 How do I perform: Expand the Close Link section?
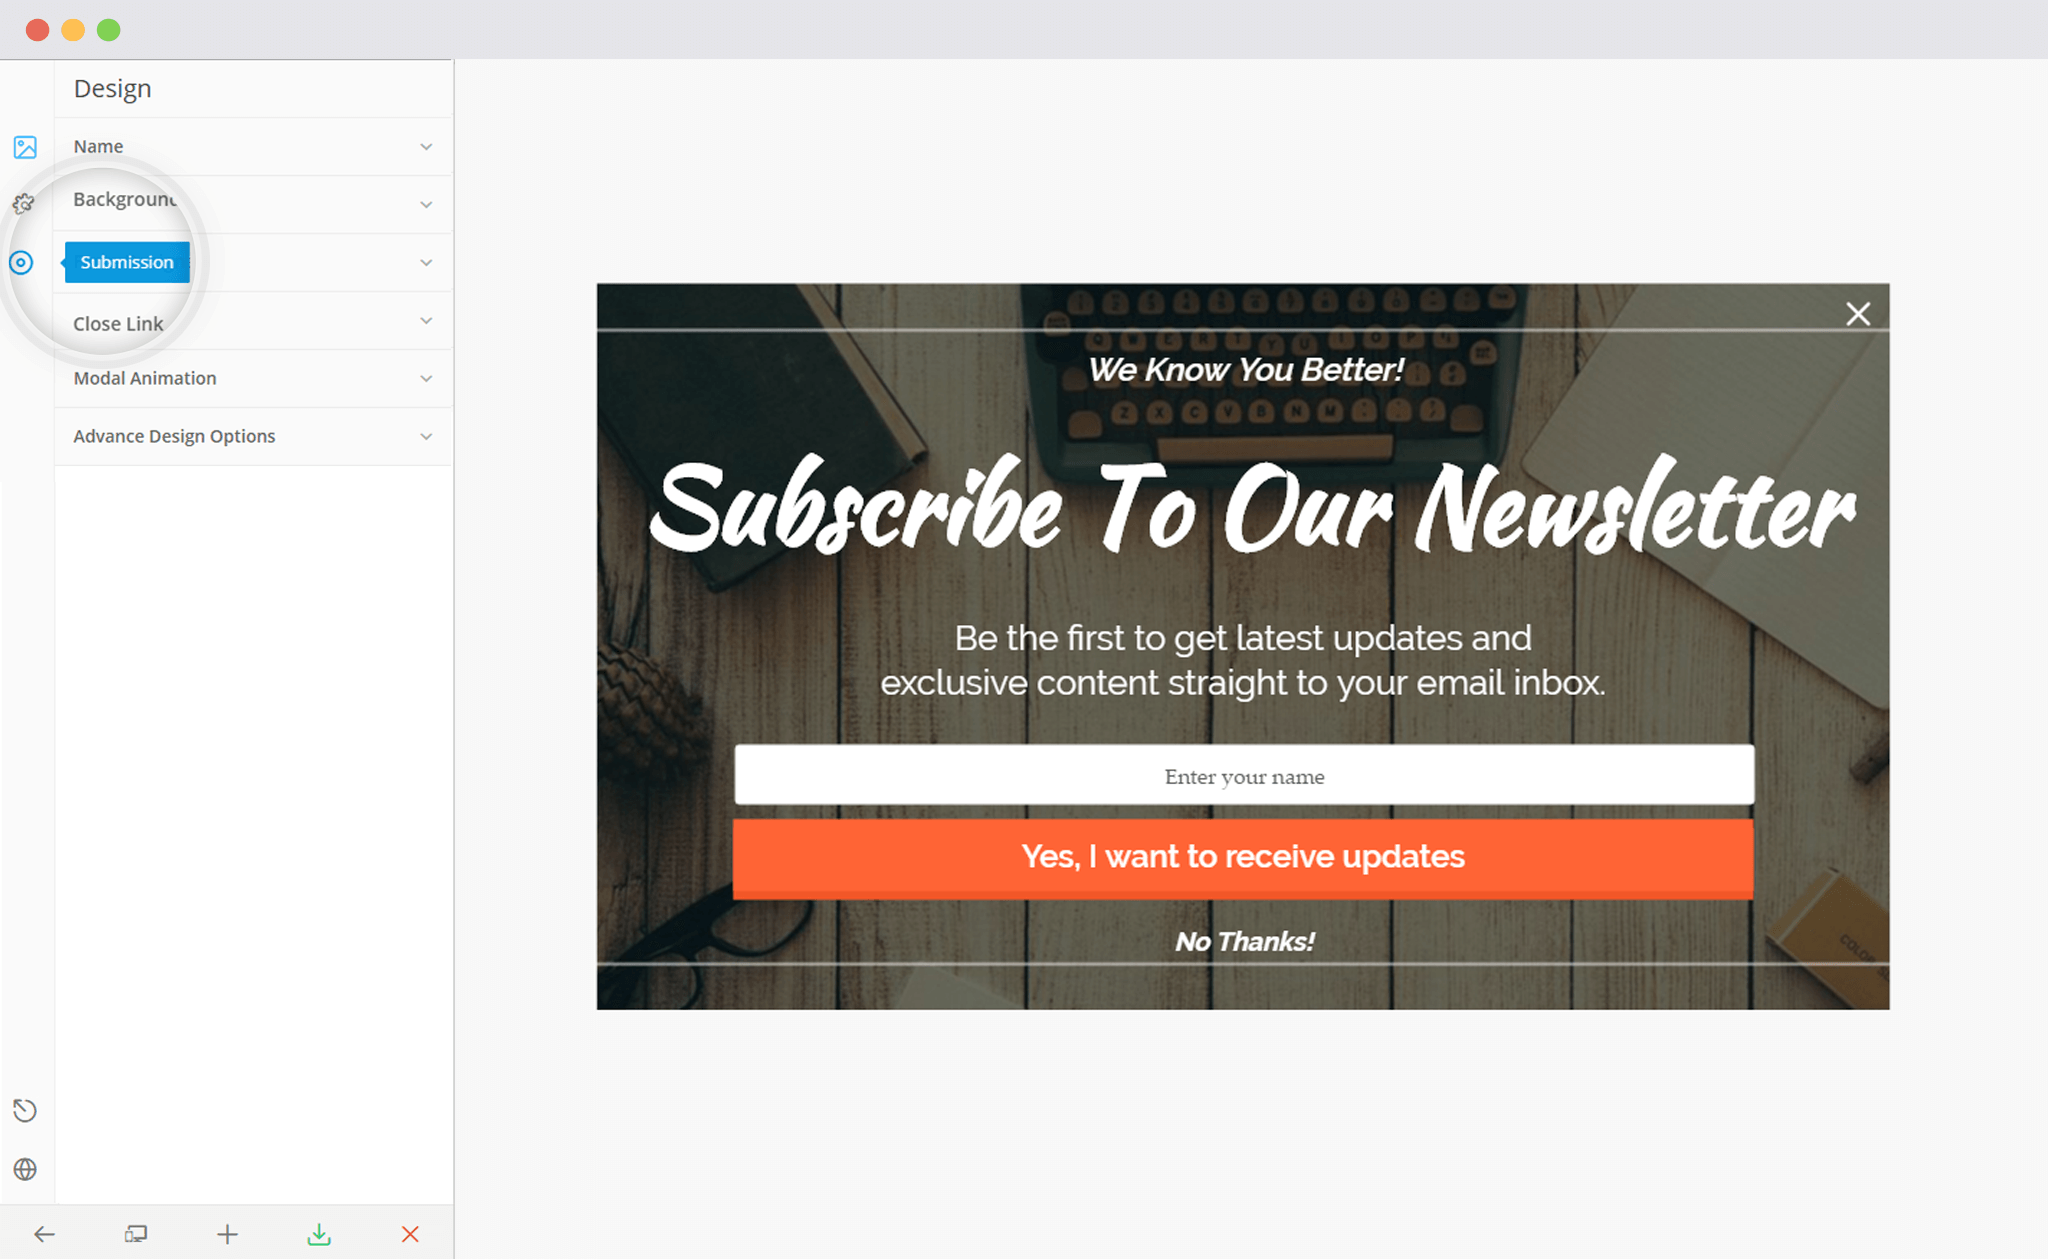(x=253, y=321)
